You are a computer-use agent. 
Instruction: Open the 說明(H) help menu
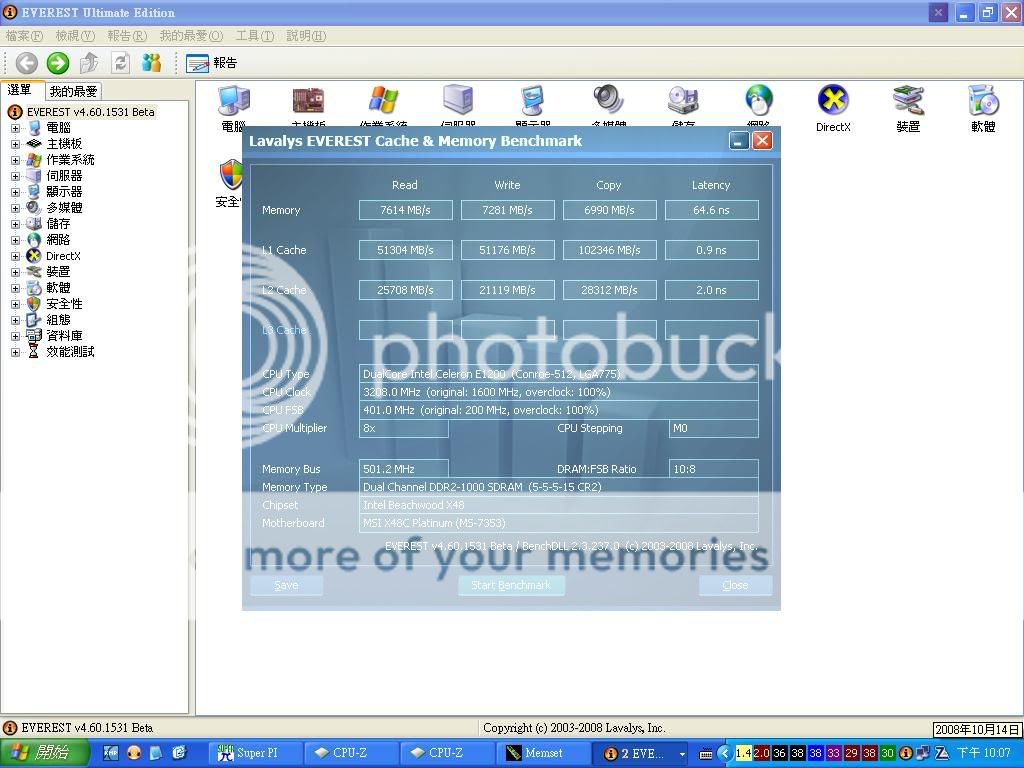[x=306, y=36]
